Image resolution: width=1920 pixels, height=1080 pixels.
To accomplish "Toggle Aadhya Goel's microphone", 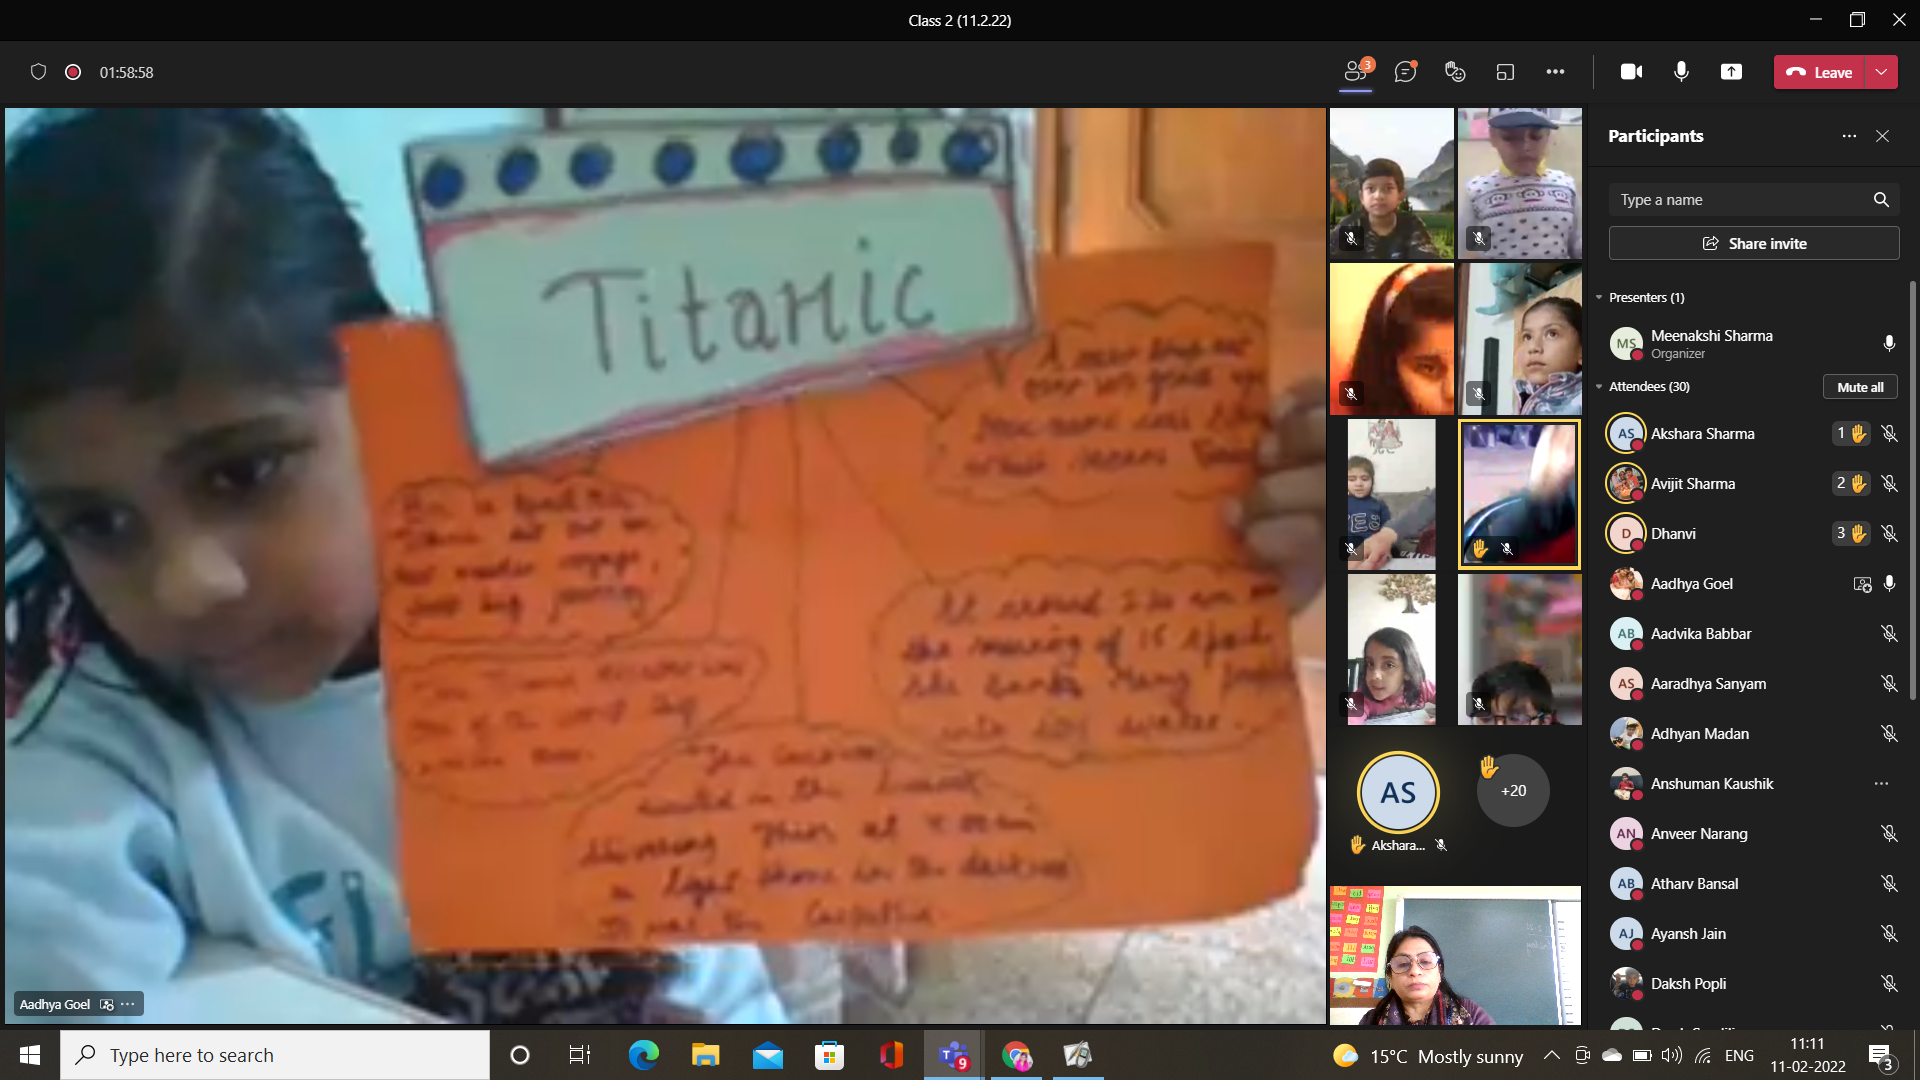I will point(1889,584).
